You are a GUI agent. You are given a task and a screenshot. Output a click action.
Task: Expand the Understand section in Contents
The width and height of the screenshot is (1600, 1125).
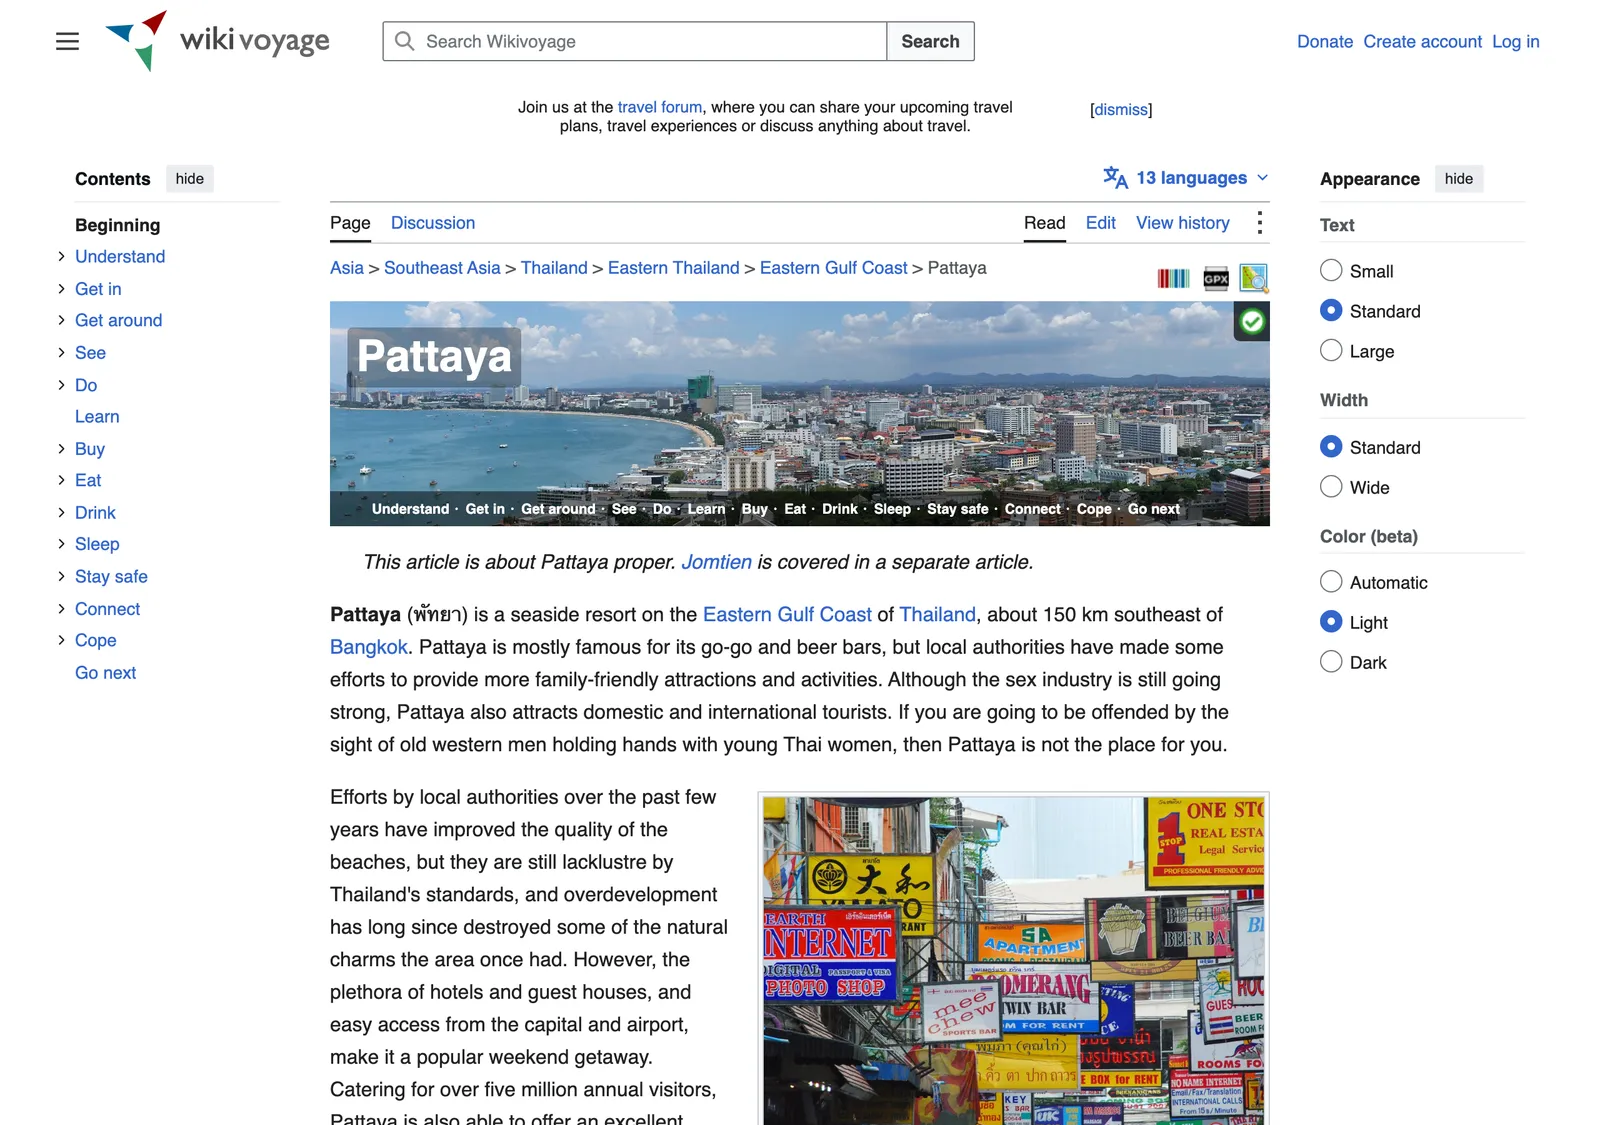coord(61,257)
